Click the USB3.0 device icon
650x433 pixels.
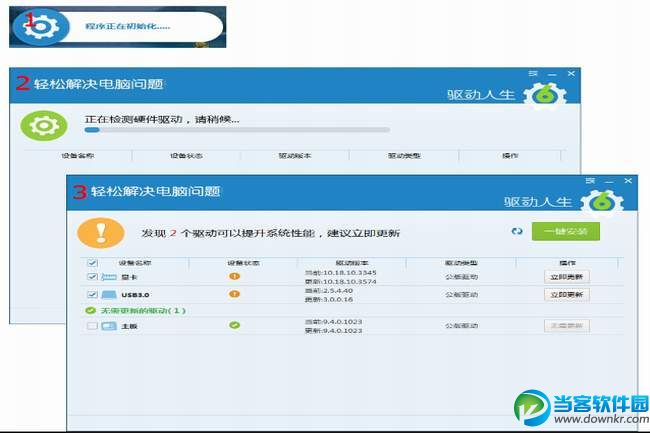[109, 295]
